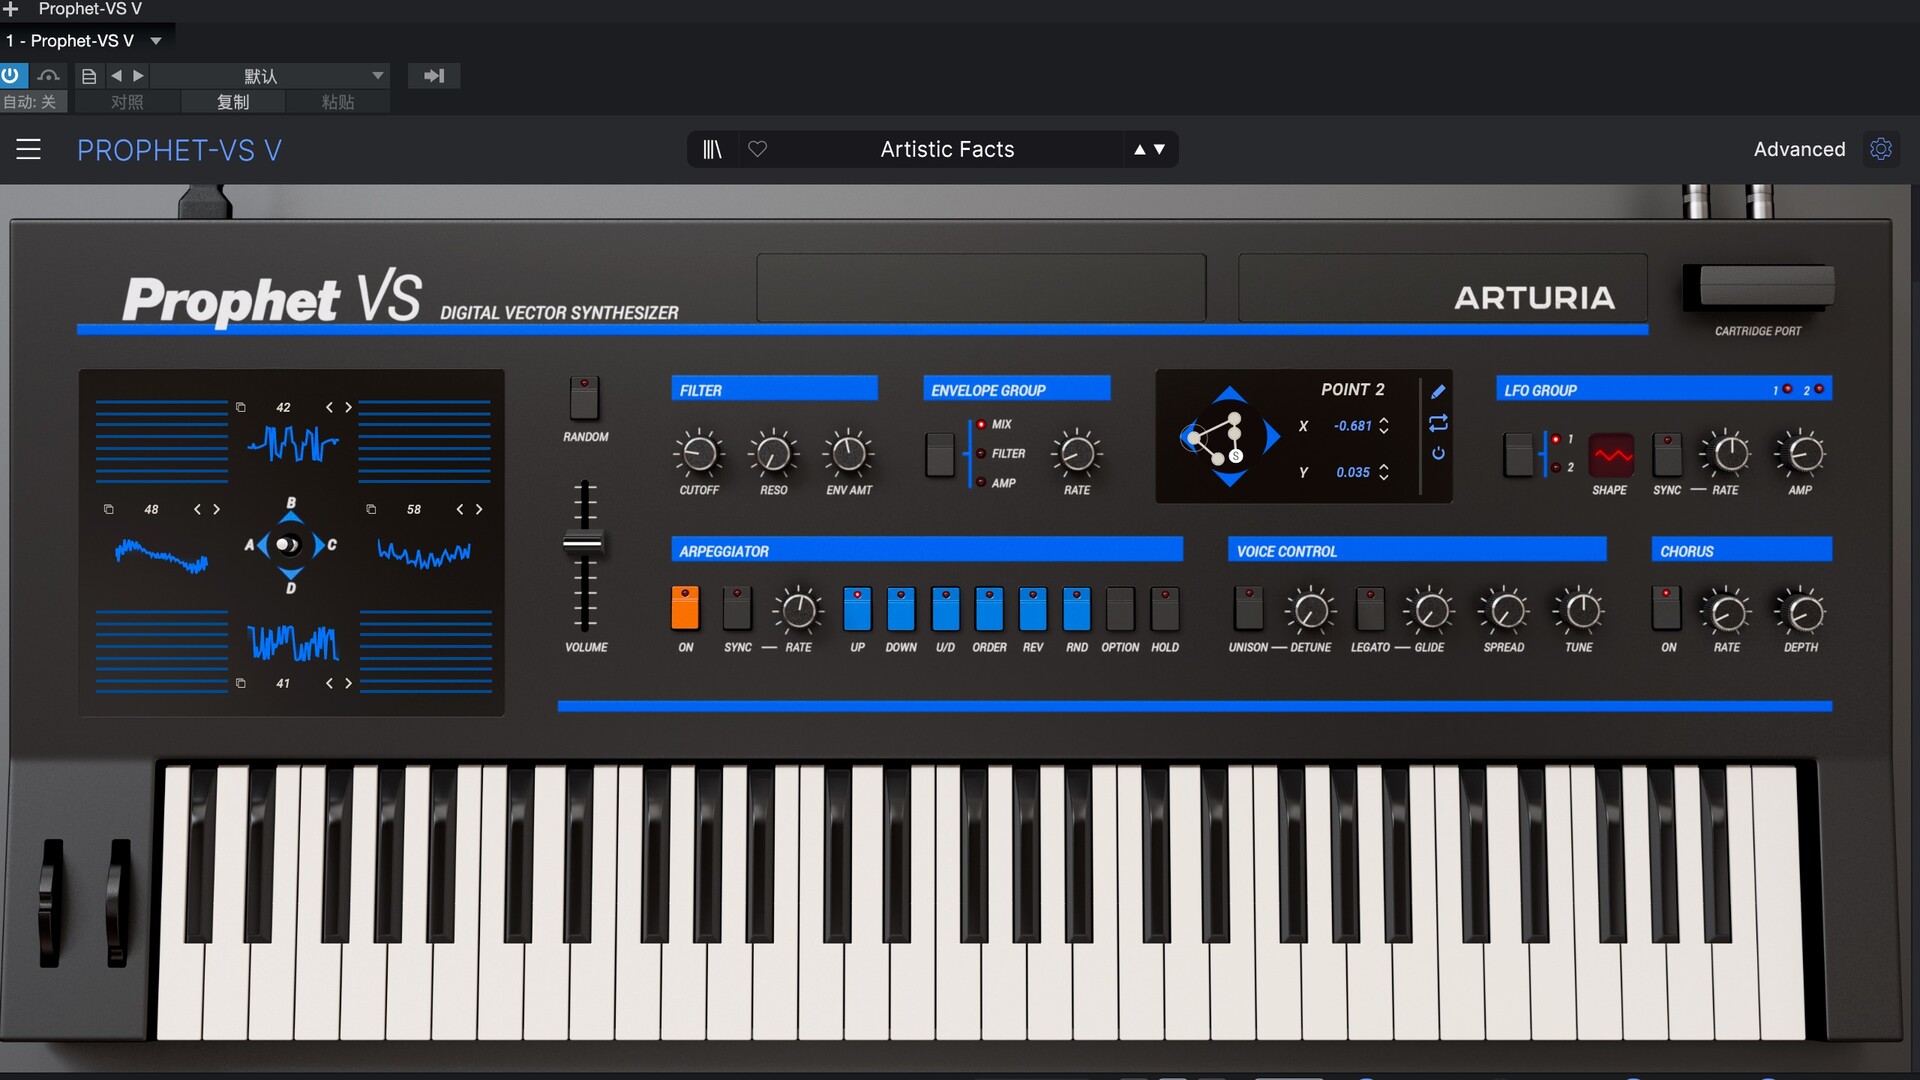
Task: Click the power icon in vector panel
Action: click(x=1438, y=453)
